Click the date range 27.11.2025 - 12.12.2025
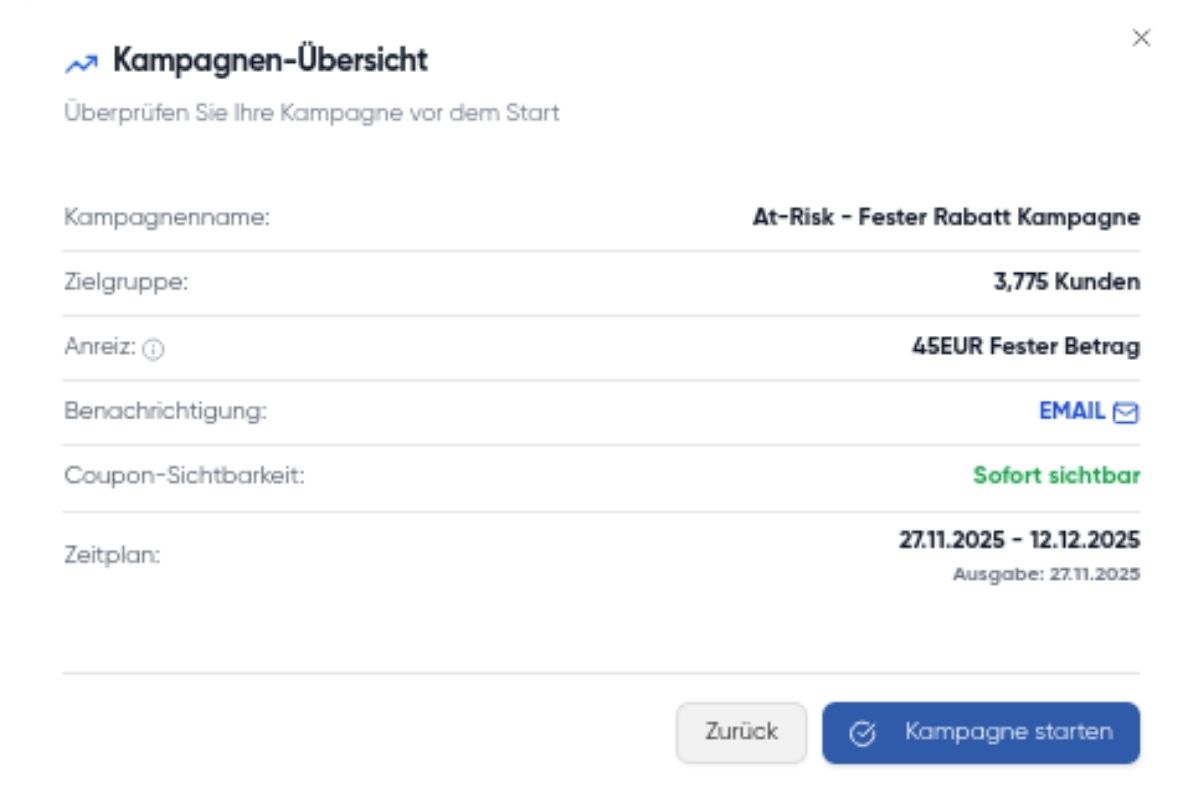This screenshot has height=800, width=1200. tap(1019, 540)
